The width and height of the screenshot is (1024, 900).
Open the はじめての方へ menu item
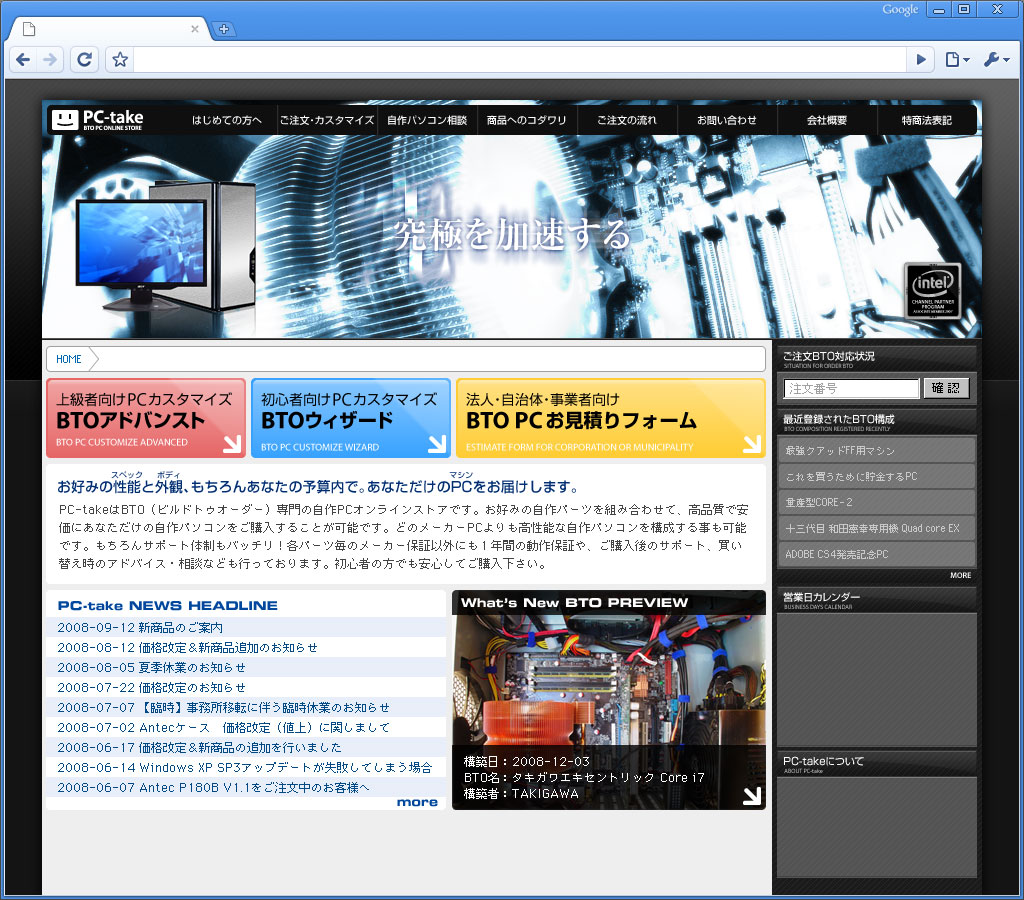click(x=227, y=120)
